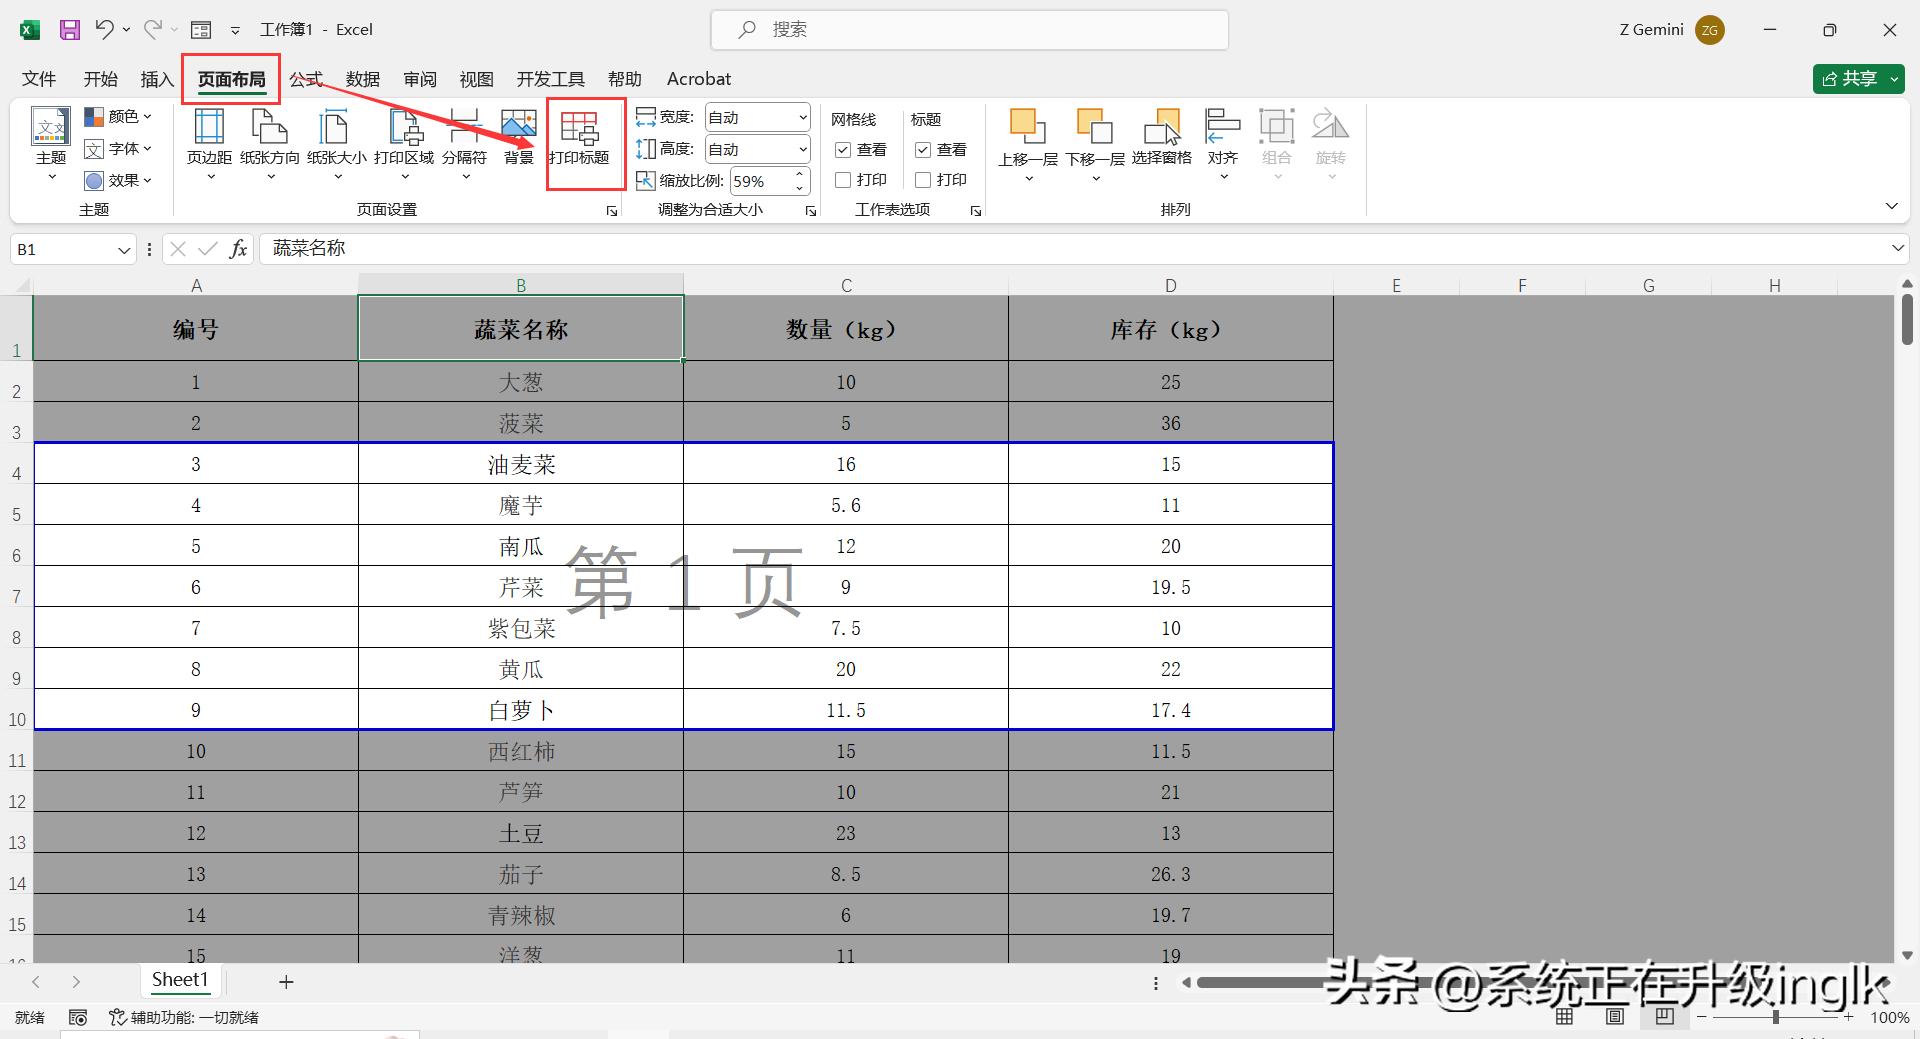This screenshot has width=1920, height=1039.
Task: Open the Data (数据) ribbon tab
Action: point(362,79)
